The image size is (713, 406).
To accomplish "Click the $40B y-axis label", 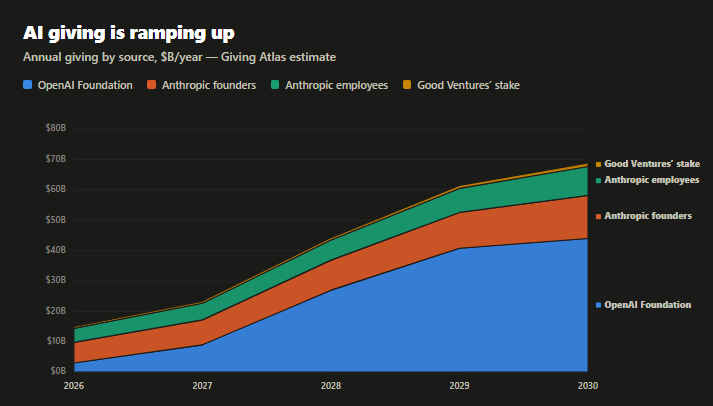I will click(56, 250).
